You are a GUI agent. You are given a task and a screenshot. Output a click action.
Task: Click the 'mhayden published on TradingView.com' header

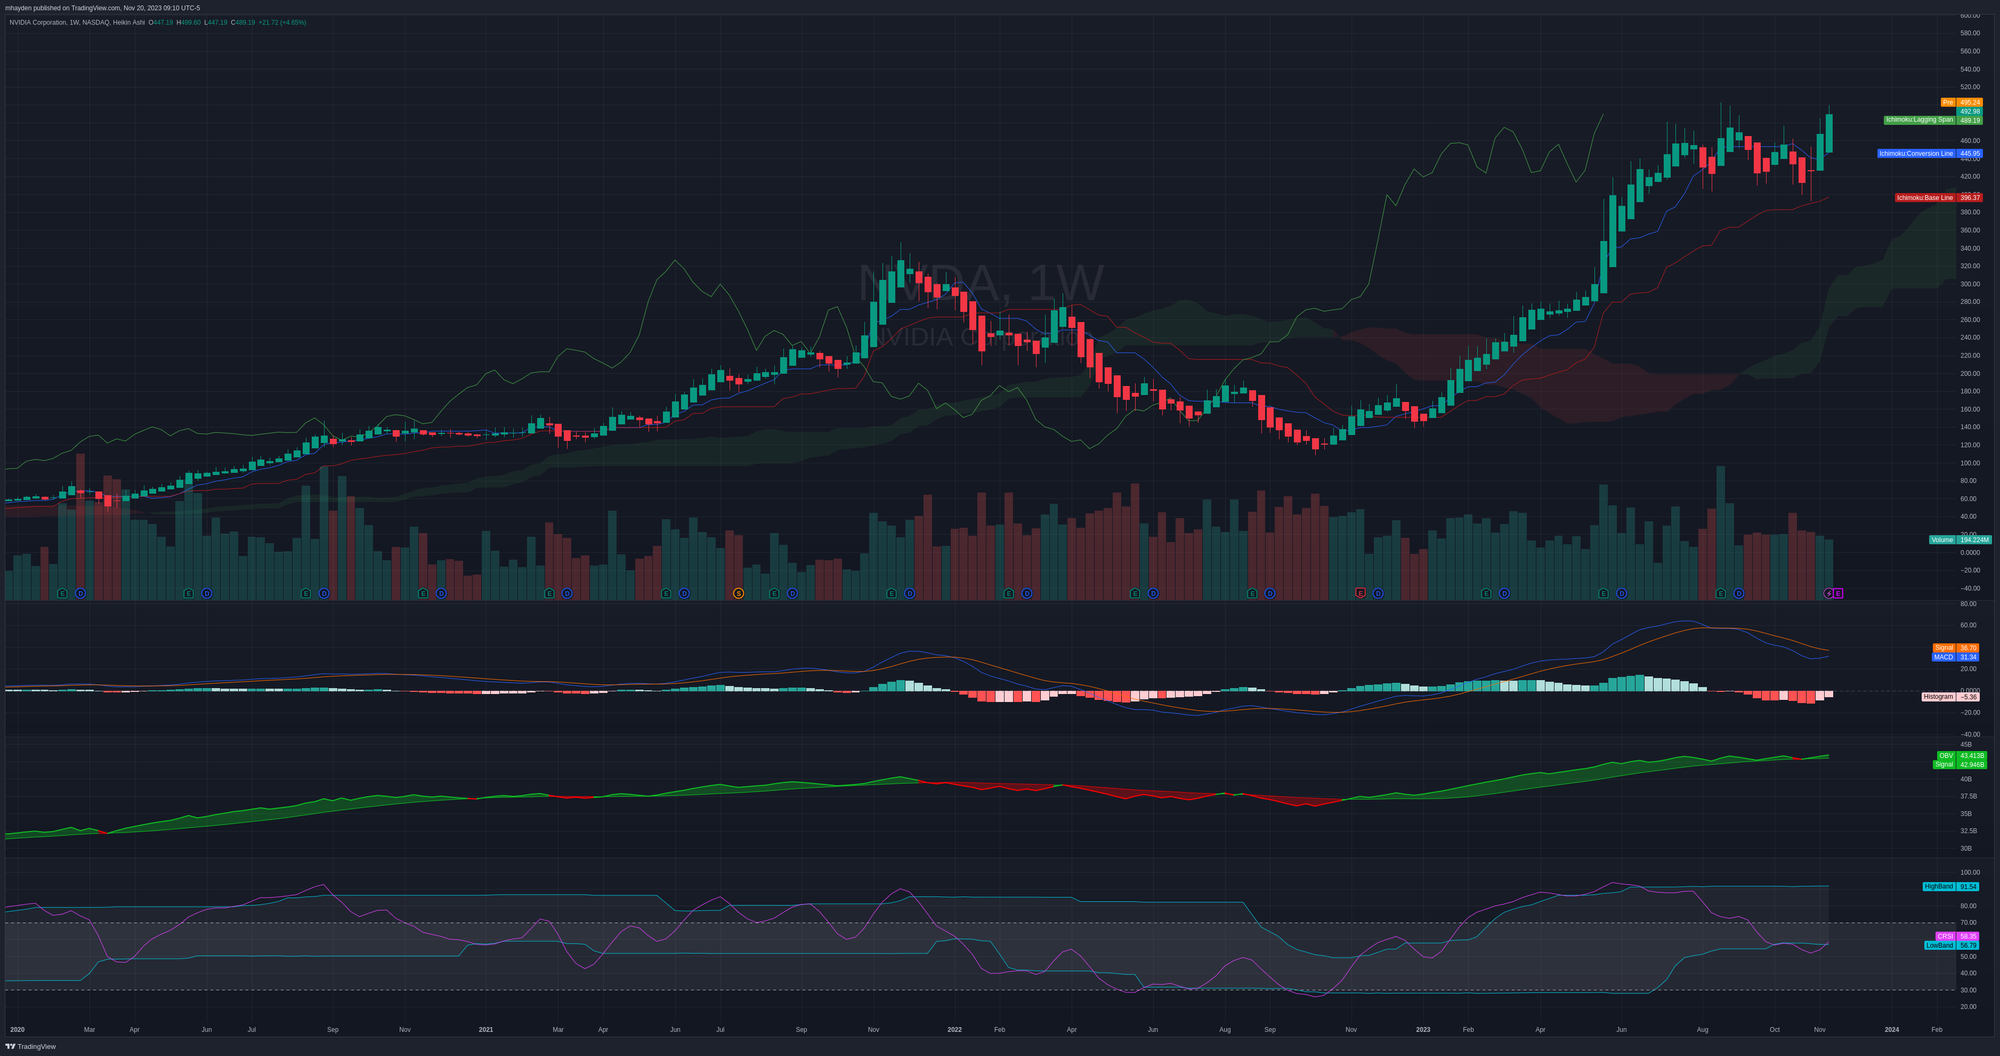click(x=103, y=8)
